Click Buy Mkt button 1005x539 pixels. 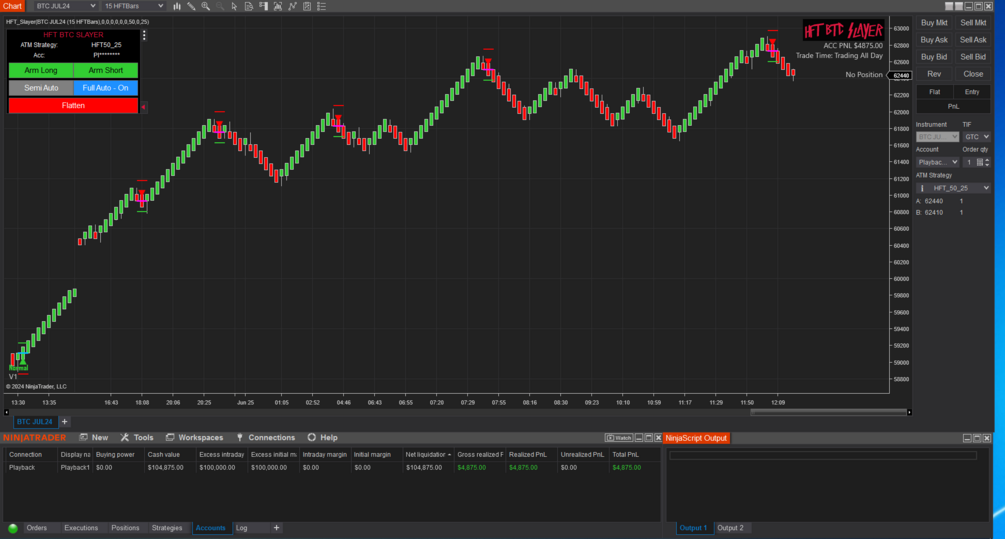(x=934, y=23)
